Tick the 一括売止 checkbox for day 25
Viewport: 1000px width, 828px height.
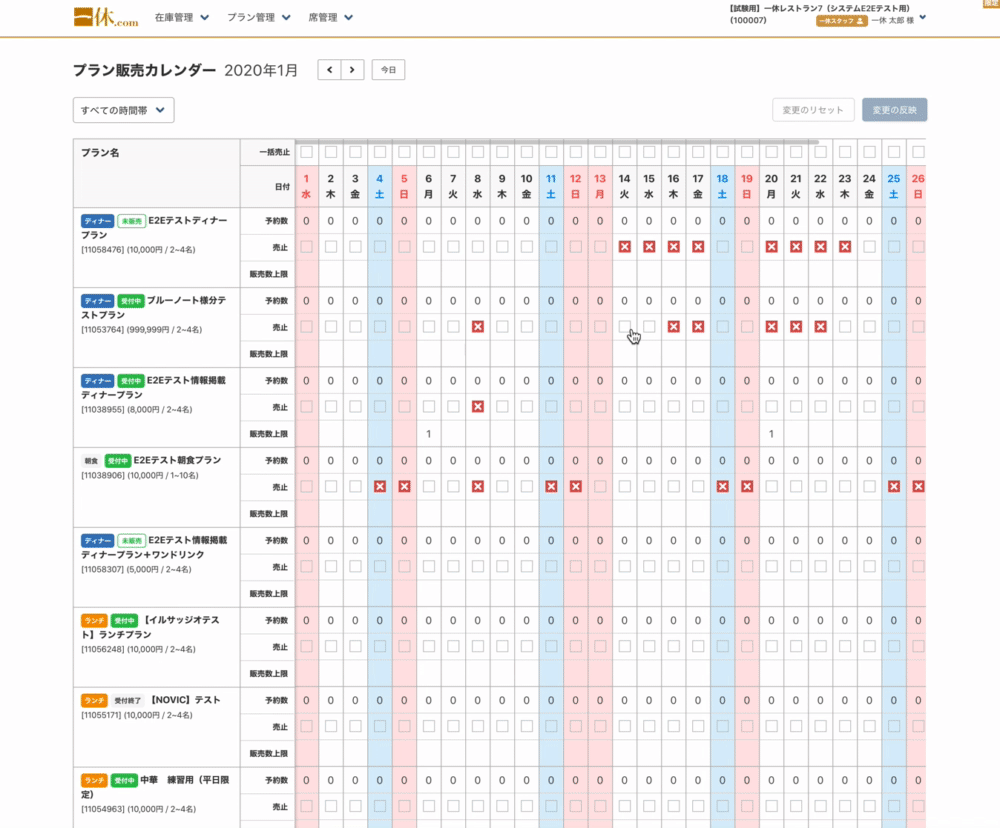click(893, 152)
